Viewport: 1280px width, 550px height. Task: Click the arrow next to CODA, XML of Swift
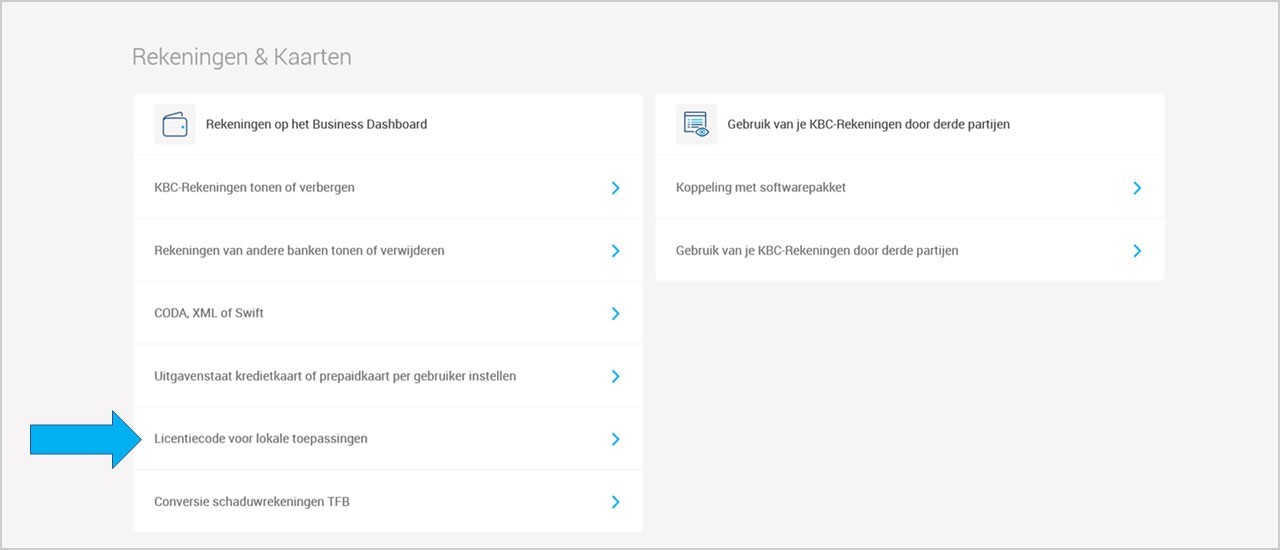(x=616, y=313)
